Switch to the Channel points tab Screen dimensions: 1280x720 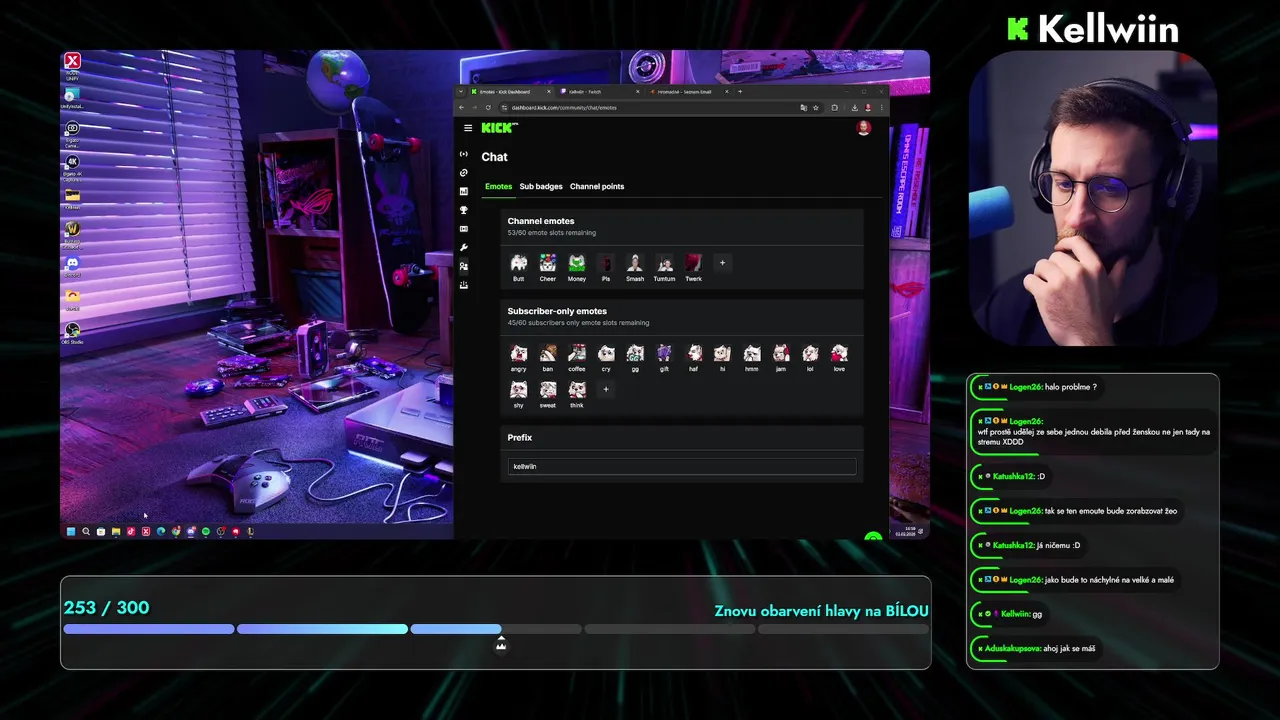[597, 186]
